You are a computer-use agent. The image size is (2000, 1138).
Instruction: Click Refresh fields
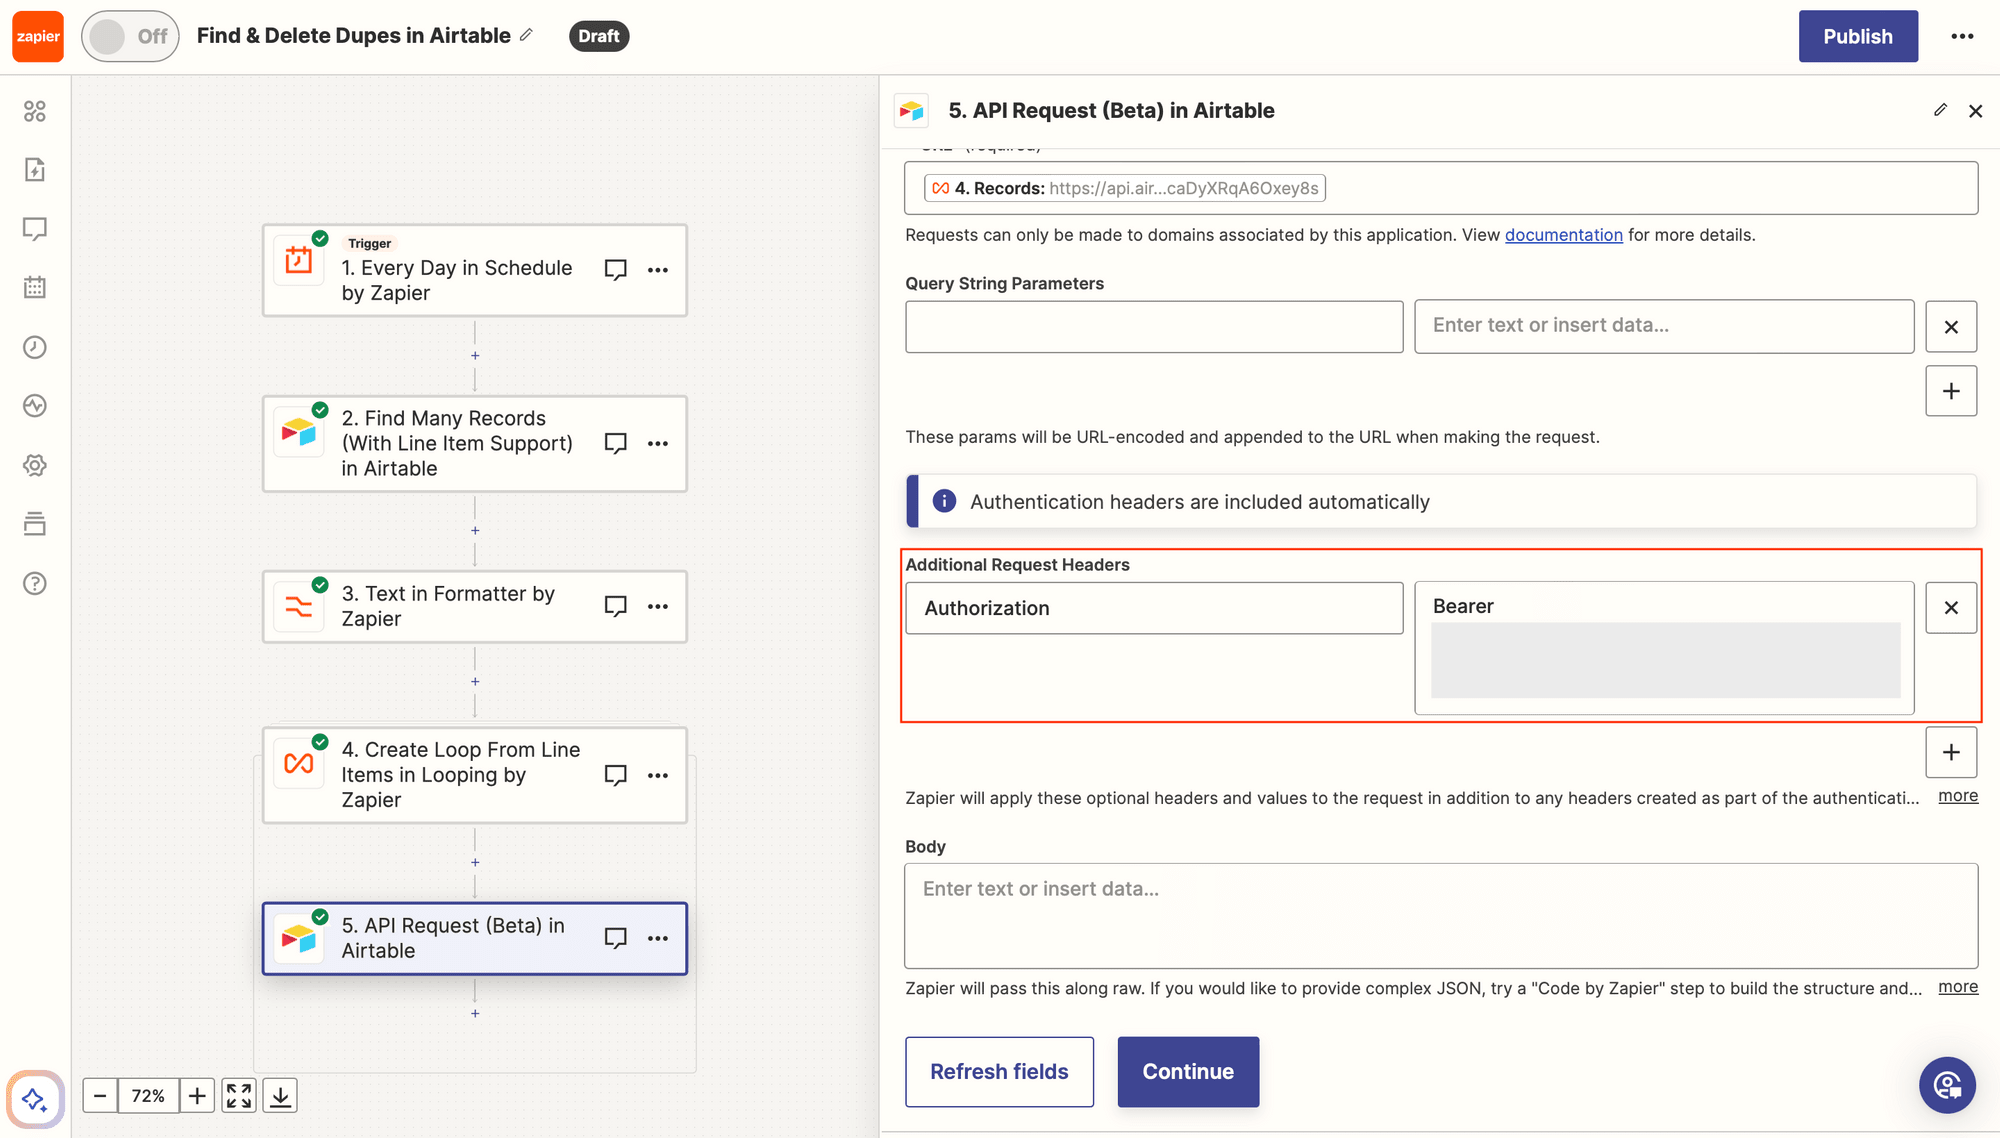[x=999, y=1071]
